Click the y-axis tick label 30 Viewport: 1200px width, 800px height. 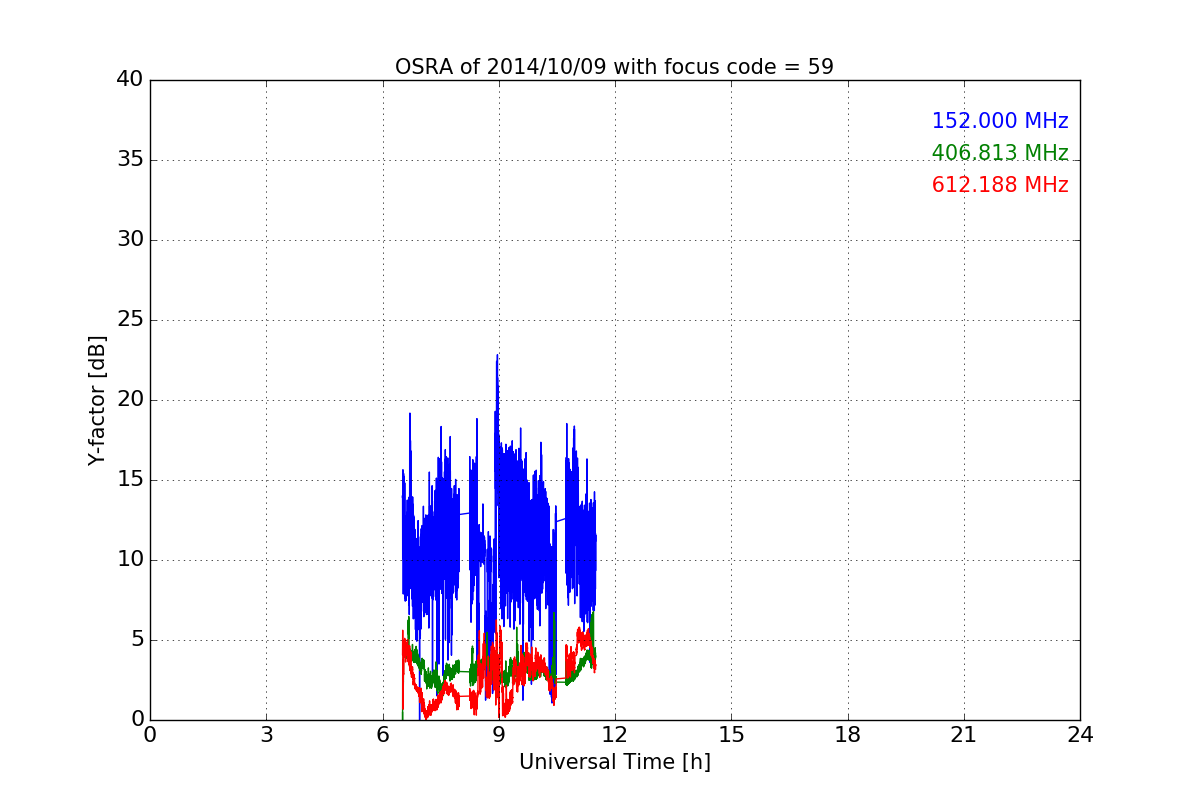[x=130, y=240]
